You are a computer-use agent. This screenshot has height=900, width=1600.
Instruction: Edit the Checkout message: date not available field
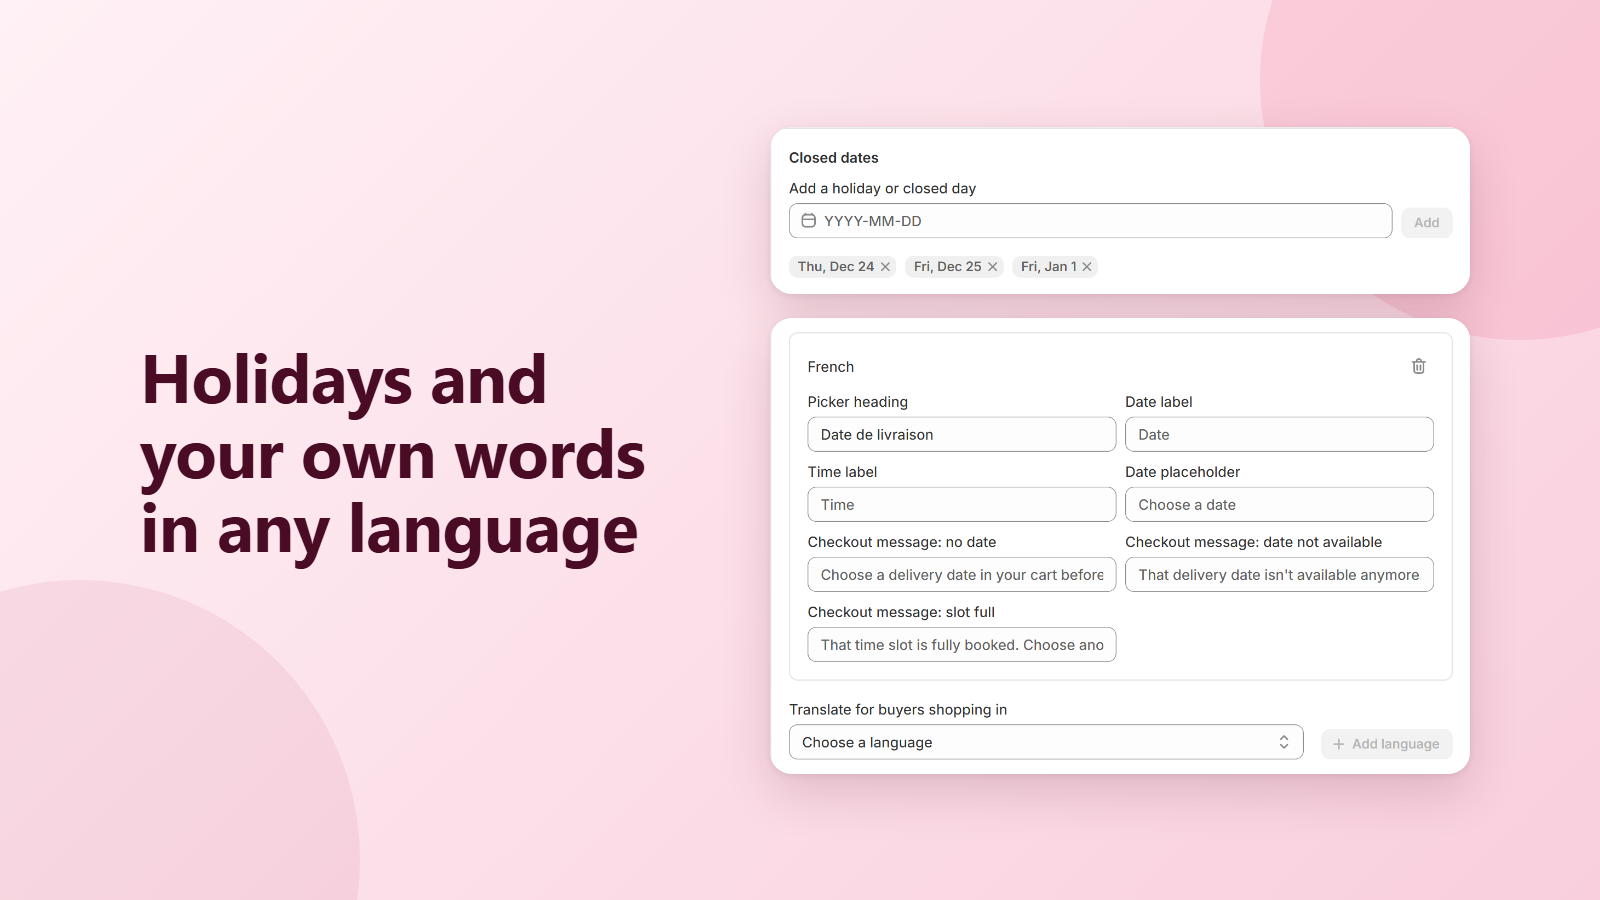(x=1279, y=575)
